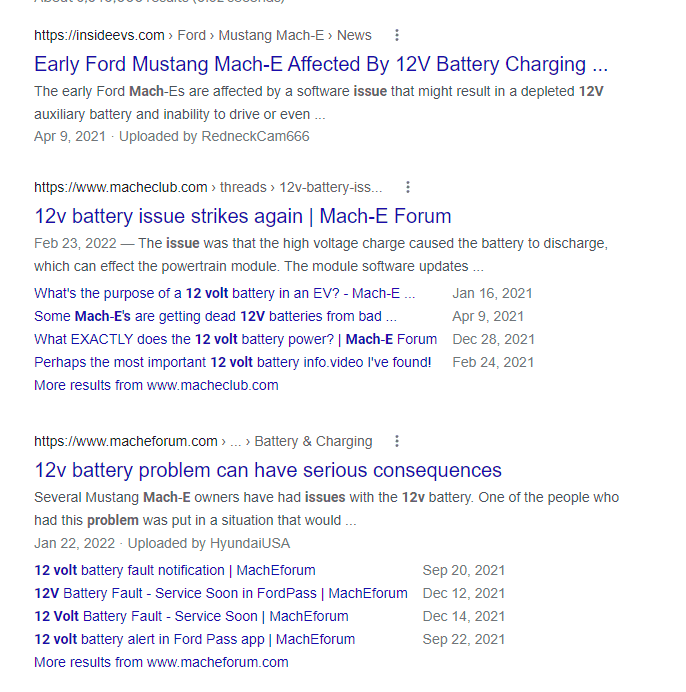The height and width of the screenshot is (692, 686).
Task: Open '12V Battery Fault - Service Soon in FordPass'
Action: click(x=221, y=593)
